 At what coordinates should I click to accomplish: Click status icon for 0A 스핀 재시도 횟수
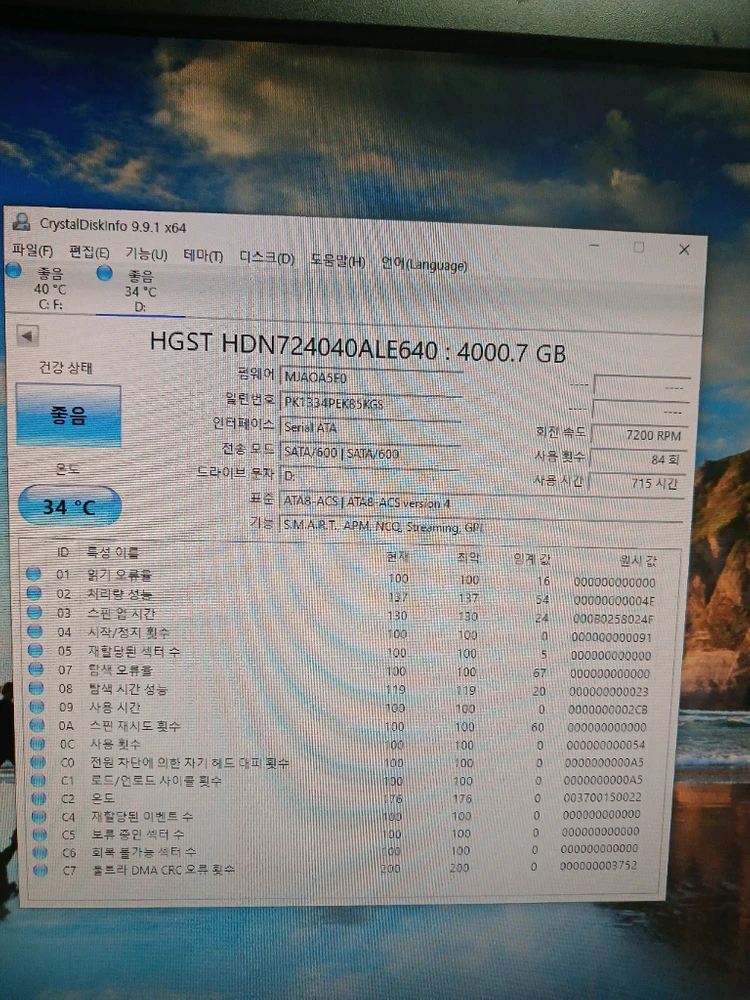pos(37,725)
